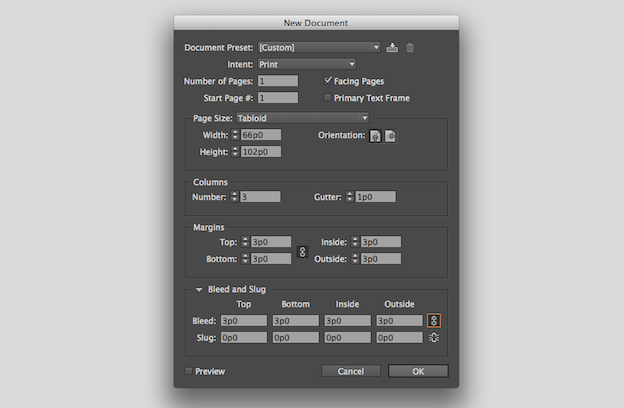Click the Slug Bottom field
This screenshot has width=624, height=408.
(296, 338)
